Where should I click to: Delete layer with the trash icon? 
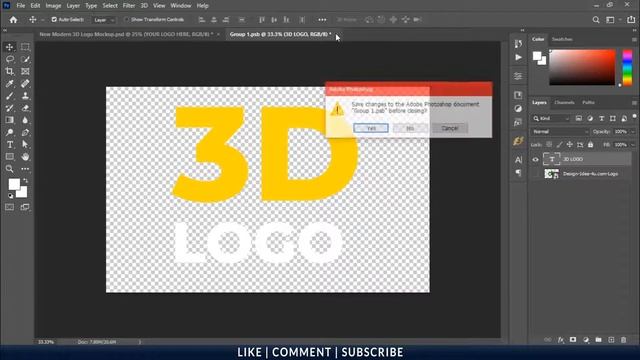pyautogui.click(x=623, y=340)
